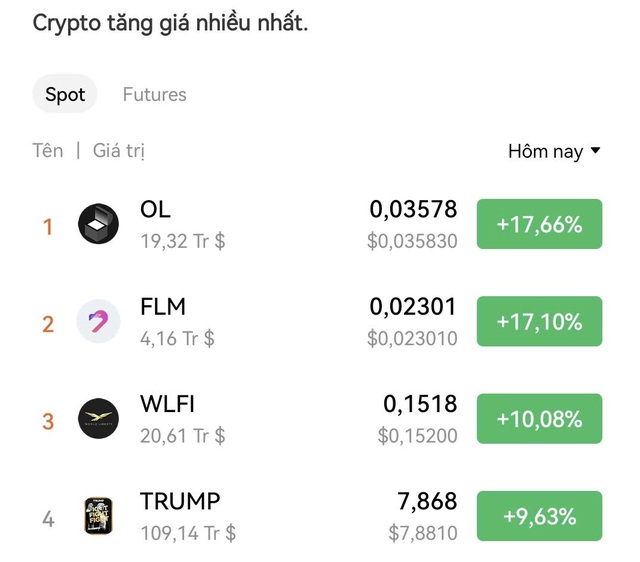Click WLFI's +10,08% change badge

(x=539, y=419)
